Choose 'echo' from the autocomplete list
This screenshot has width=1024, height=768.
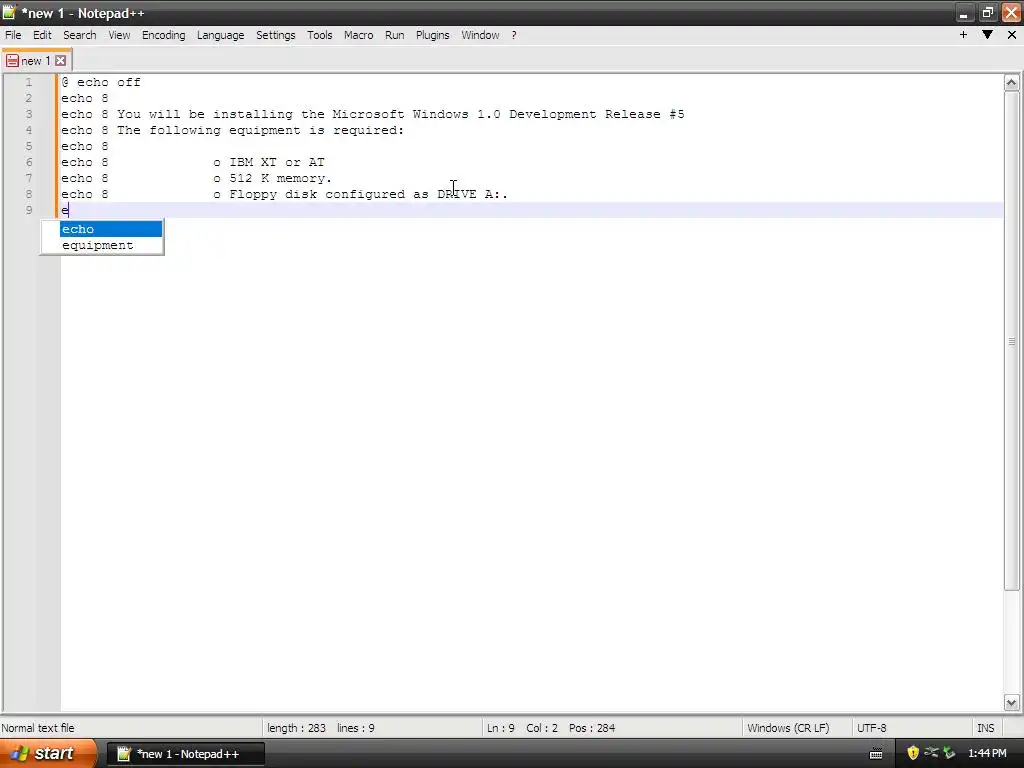pyautogui.click(x=111, y=229)
